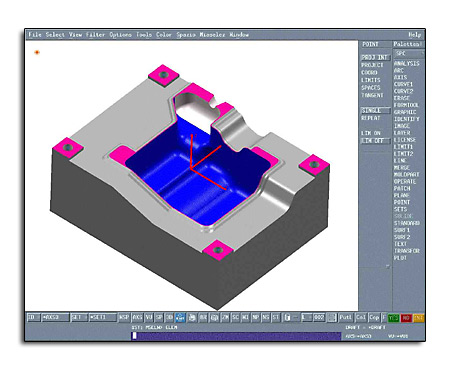The image size is (450, 370).
Task: Click the ZM zoom toolbar button
Action: click(225, 317)
